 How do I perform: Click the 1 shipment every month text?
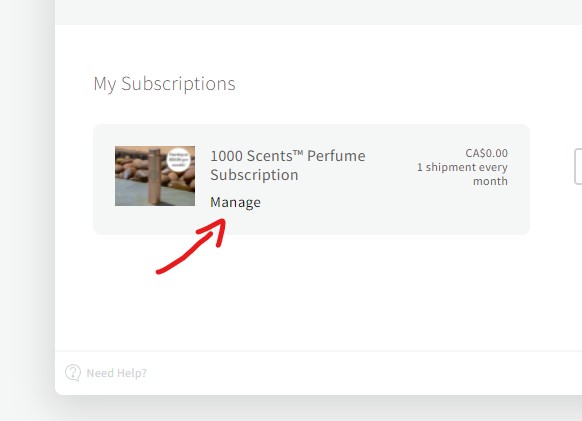(462, 174)
